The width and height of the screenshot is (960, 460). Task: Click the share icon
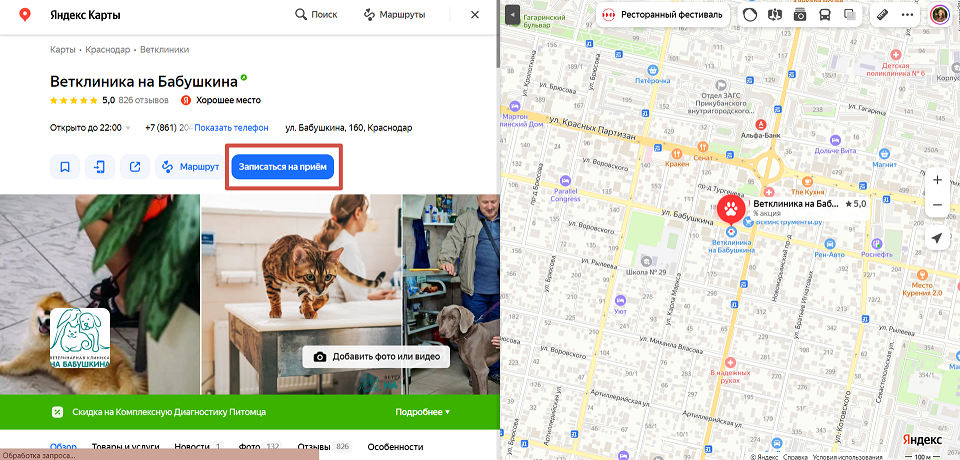point(135,167)
